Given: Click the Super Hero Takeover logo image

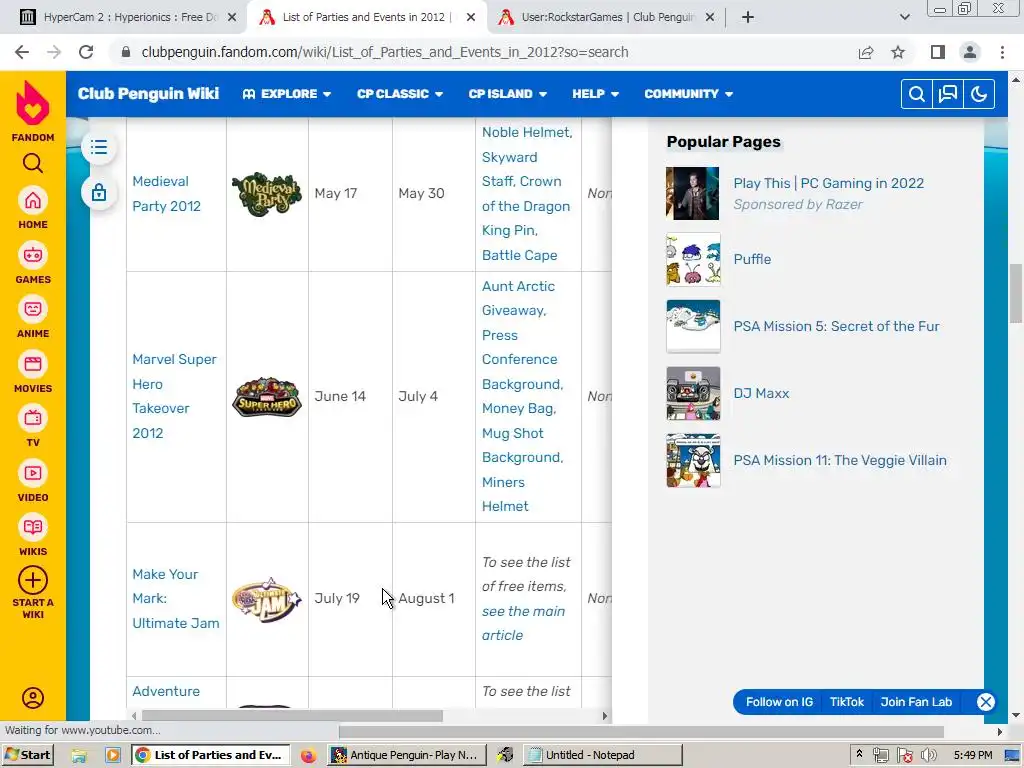Looking at the screenshot, I should [x=266, y=396].
